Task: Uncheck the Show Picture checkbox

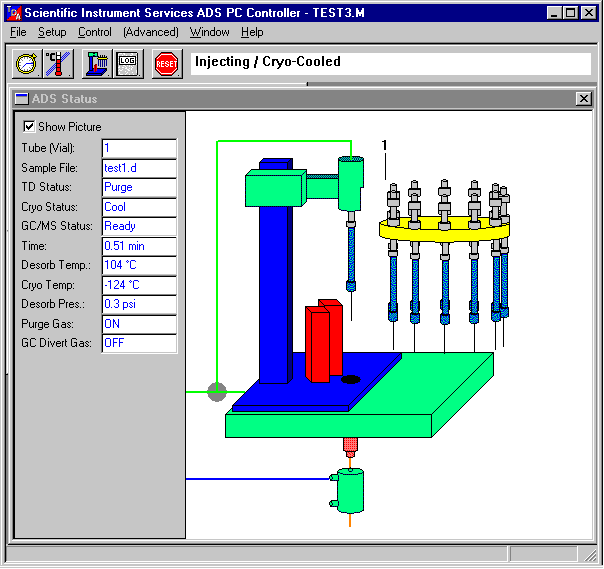Action: pos(29,126)
